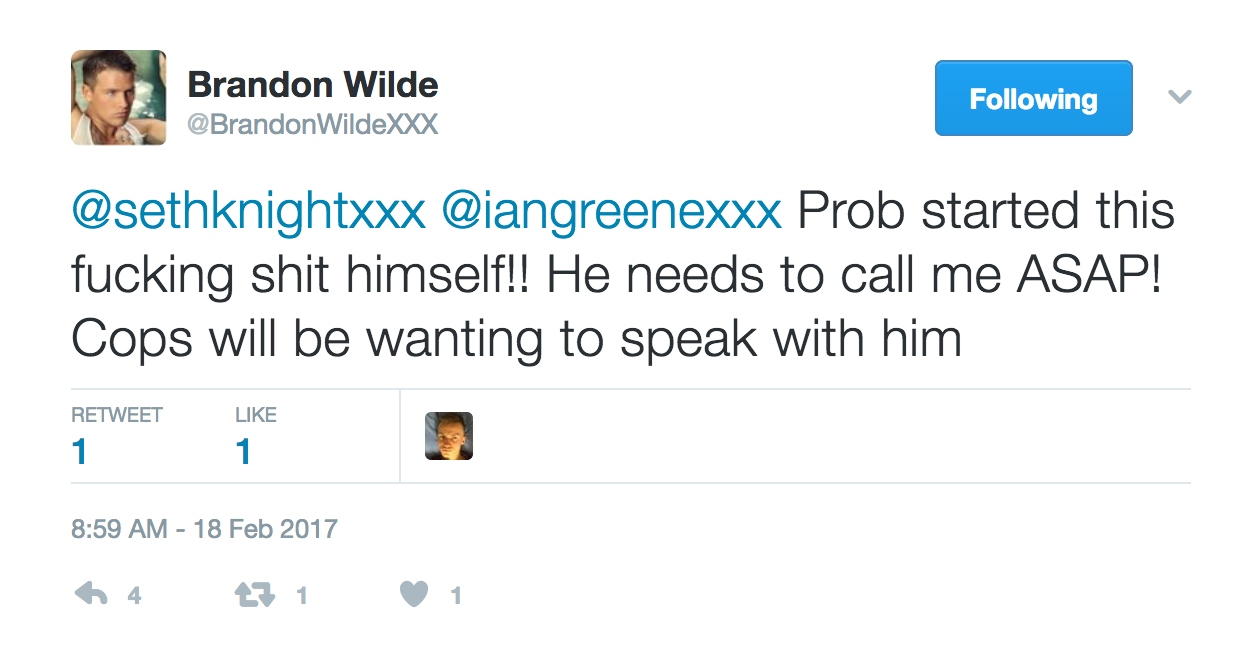Viewport: 1260px width, 652px height.
Task: Click count beside the heart icon
Action: point(456,597)
